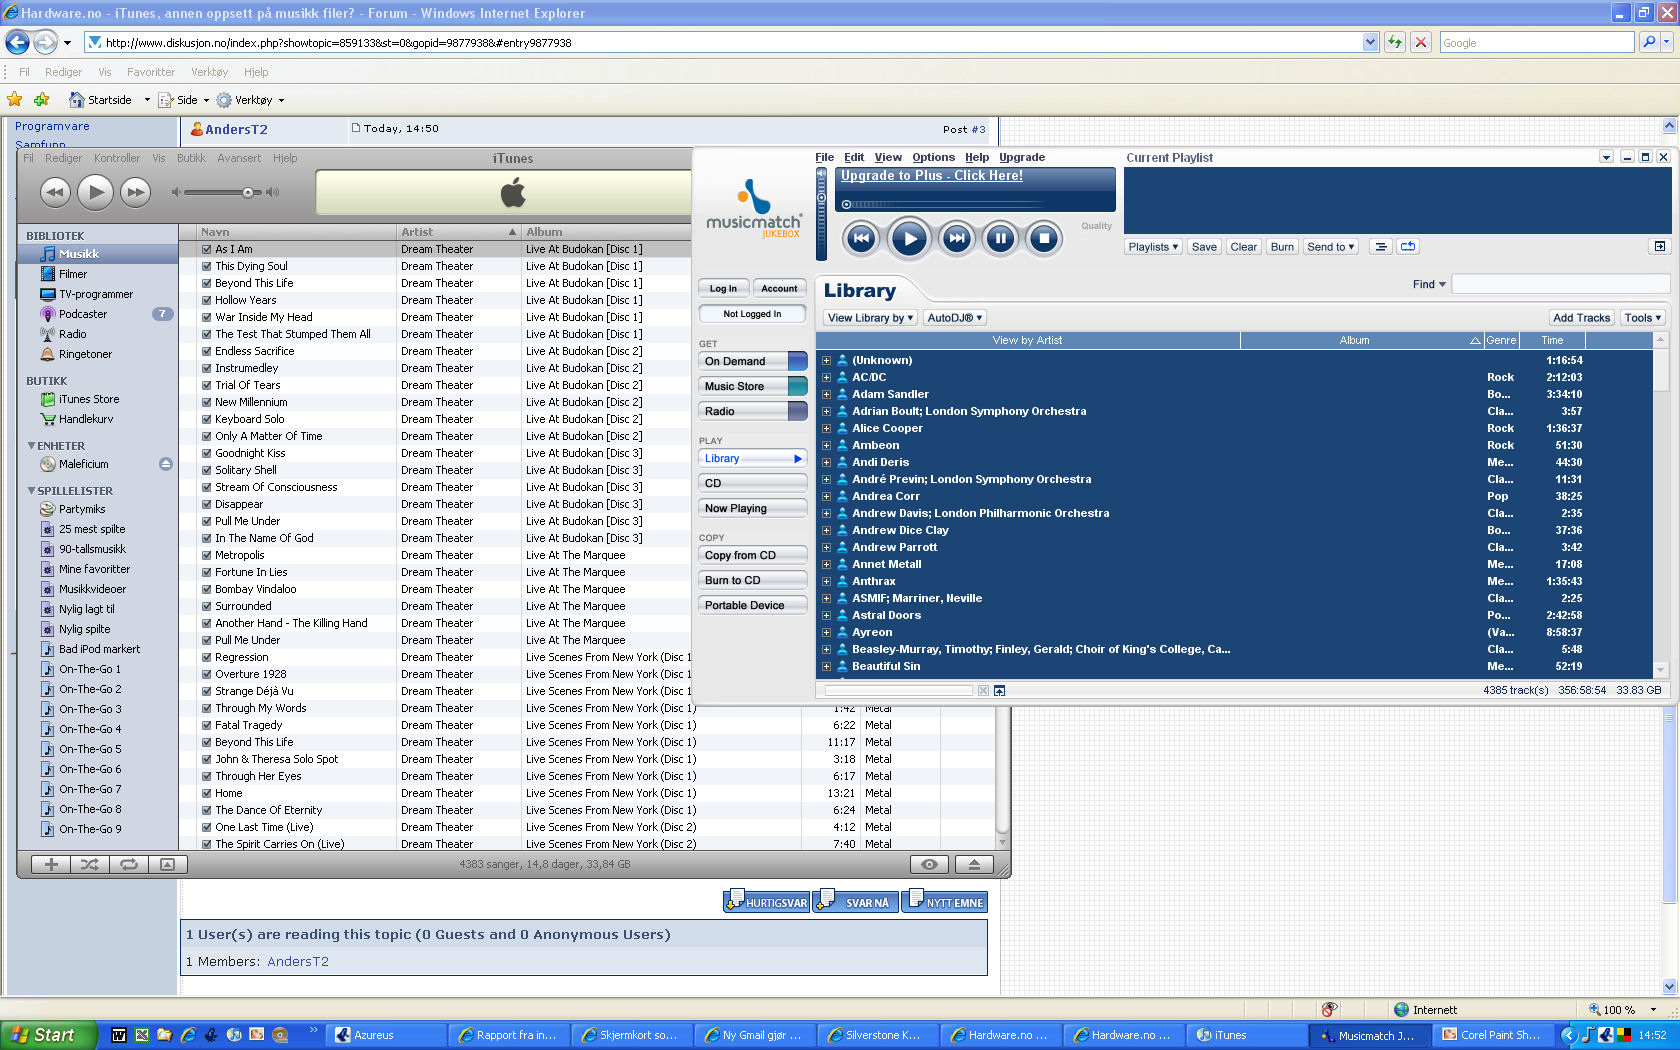This screenshot has width=1680, height=1050.
Task: Open the iTunes Kontroller menu
Action: 117,158
